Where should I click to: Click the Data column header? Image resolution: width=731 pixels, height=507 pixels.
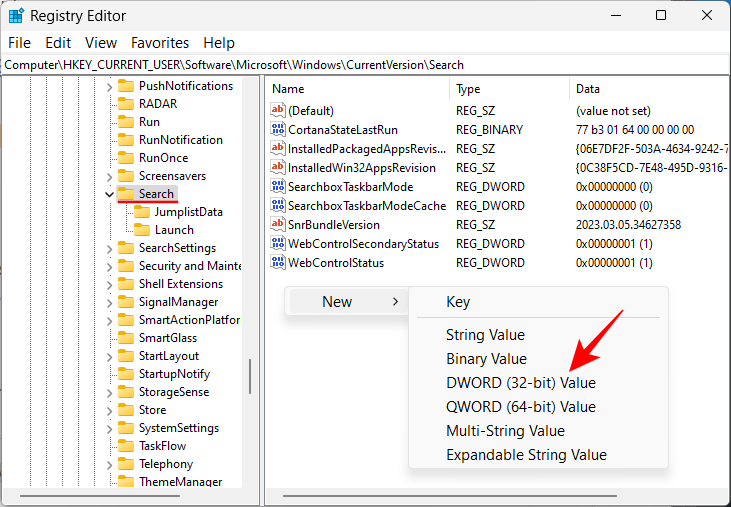(587, 89)
